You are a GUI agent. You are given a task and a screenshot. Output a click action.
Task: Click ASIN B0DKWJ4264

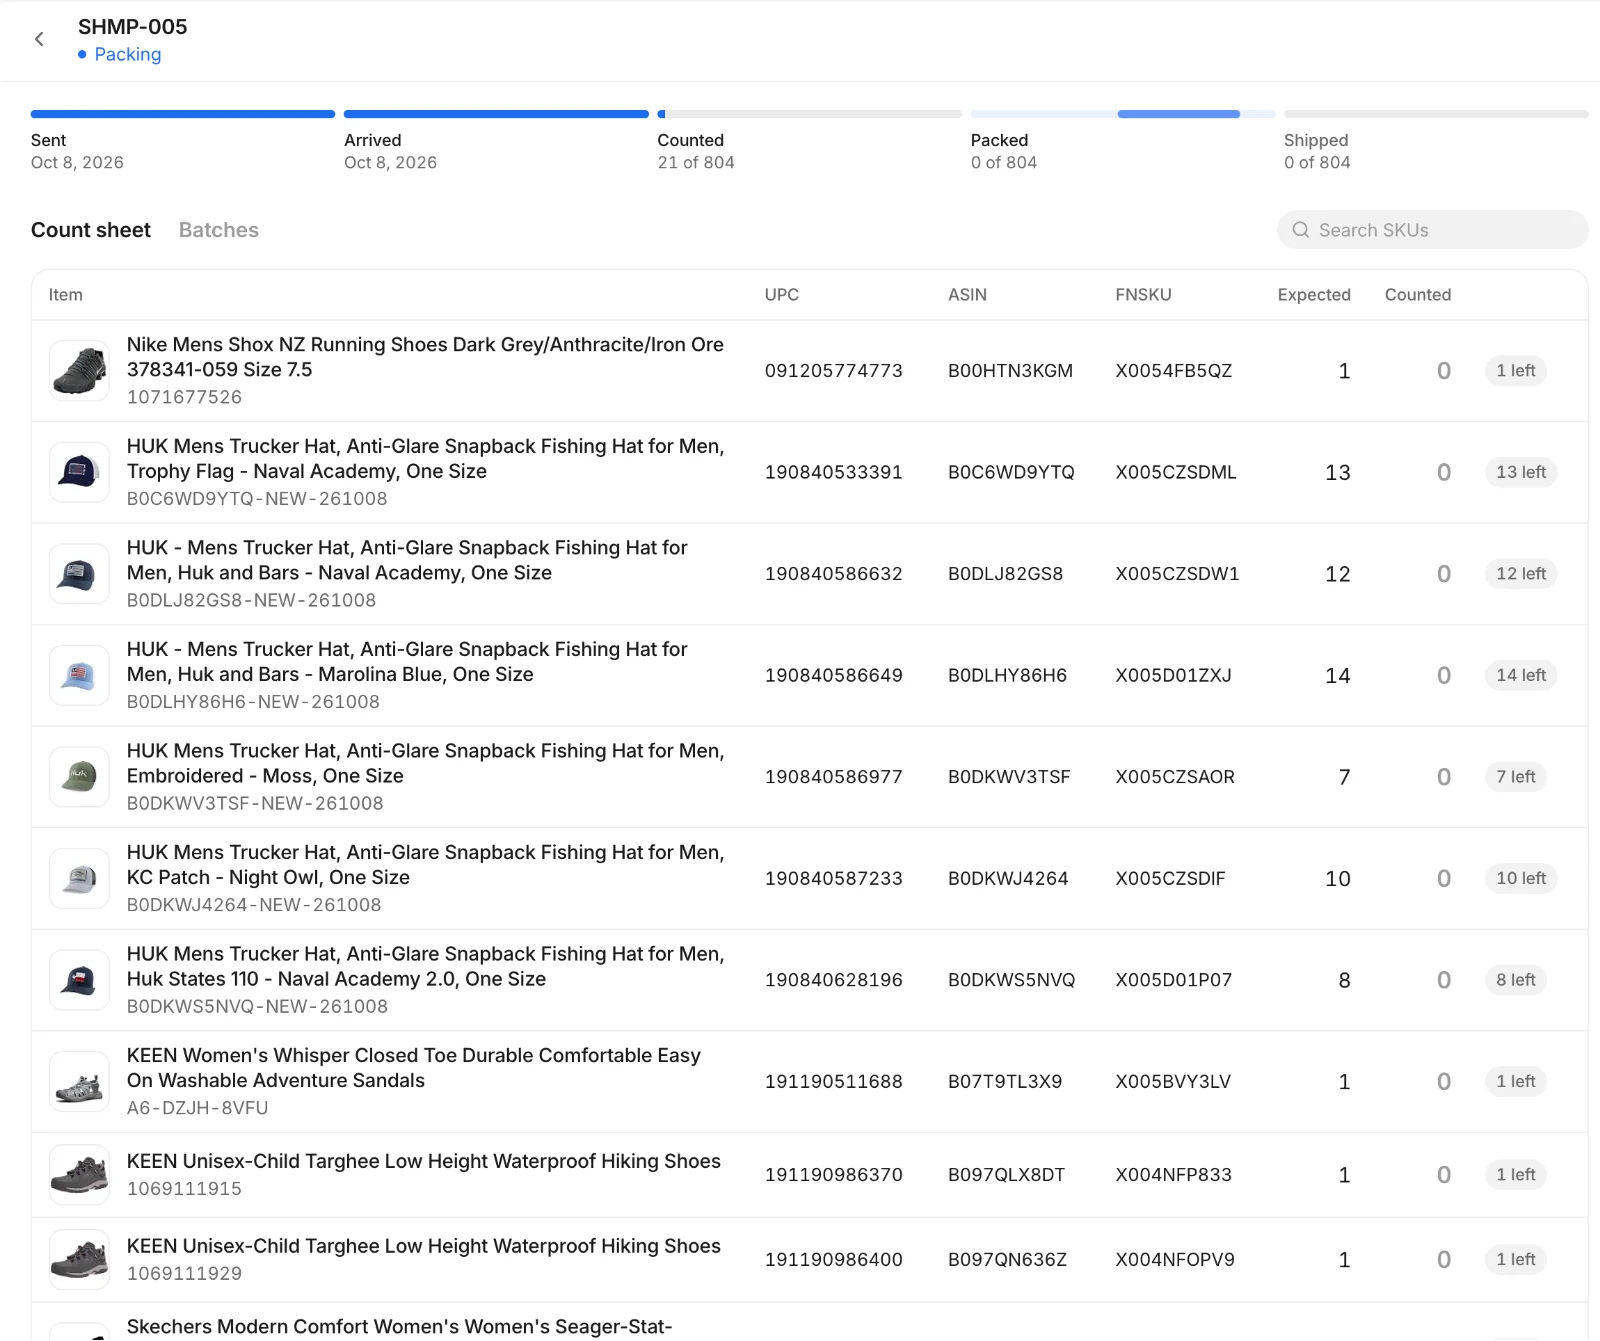point(1008,878)
